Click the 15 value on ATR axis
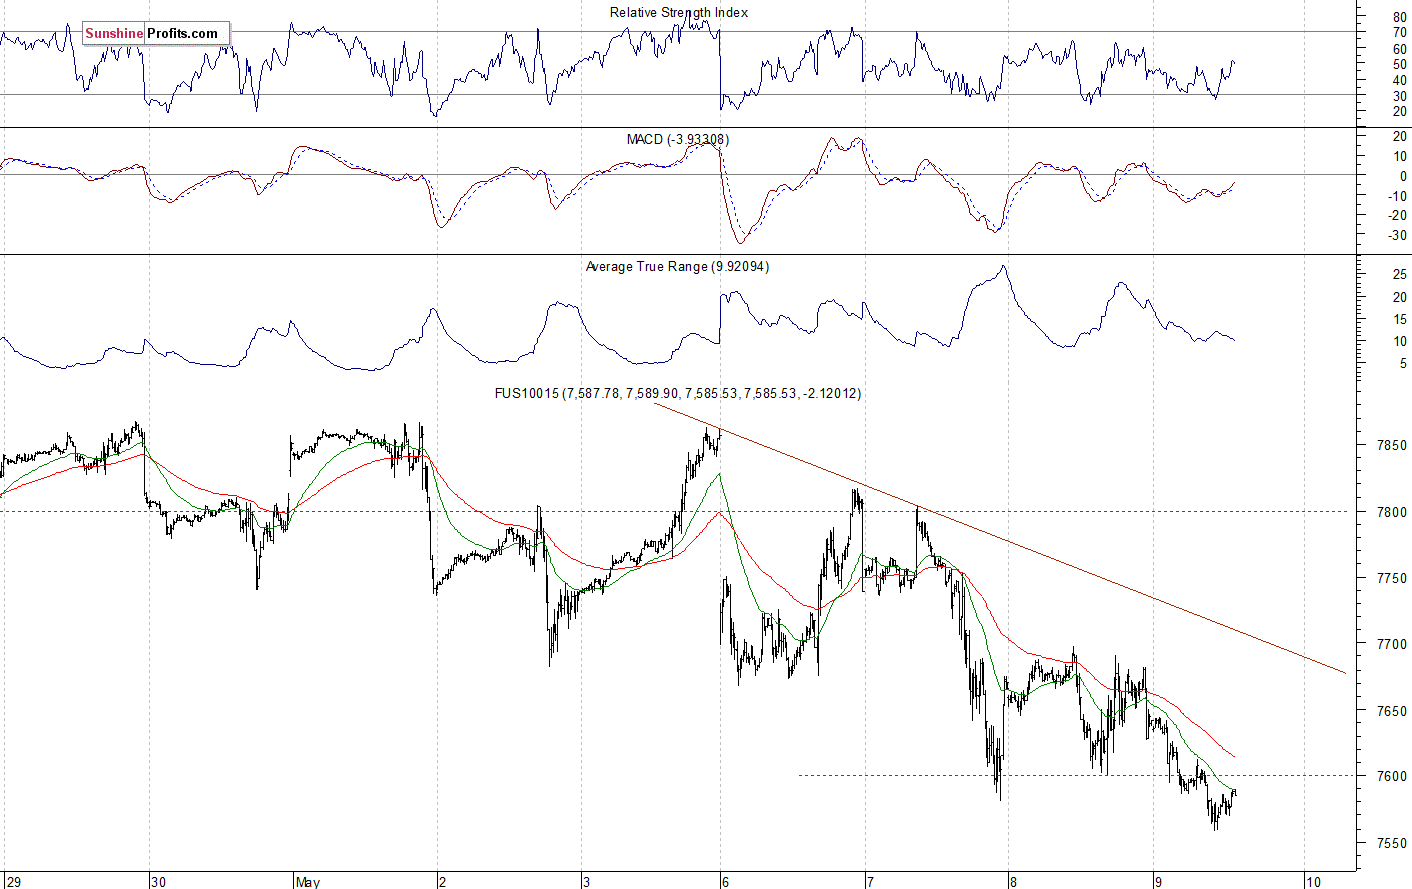The width and height of the screenshot is (1412, 889). coord(1399,320)
